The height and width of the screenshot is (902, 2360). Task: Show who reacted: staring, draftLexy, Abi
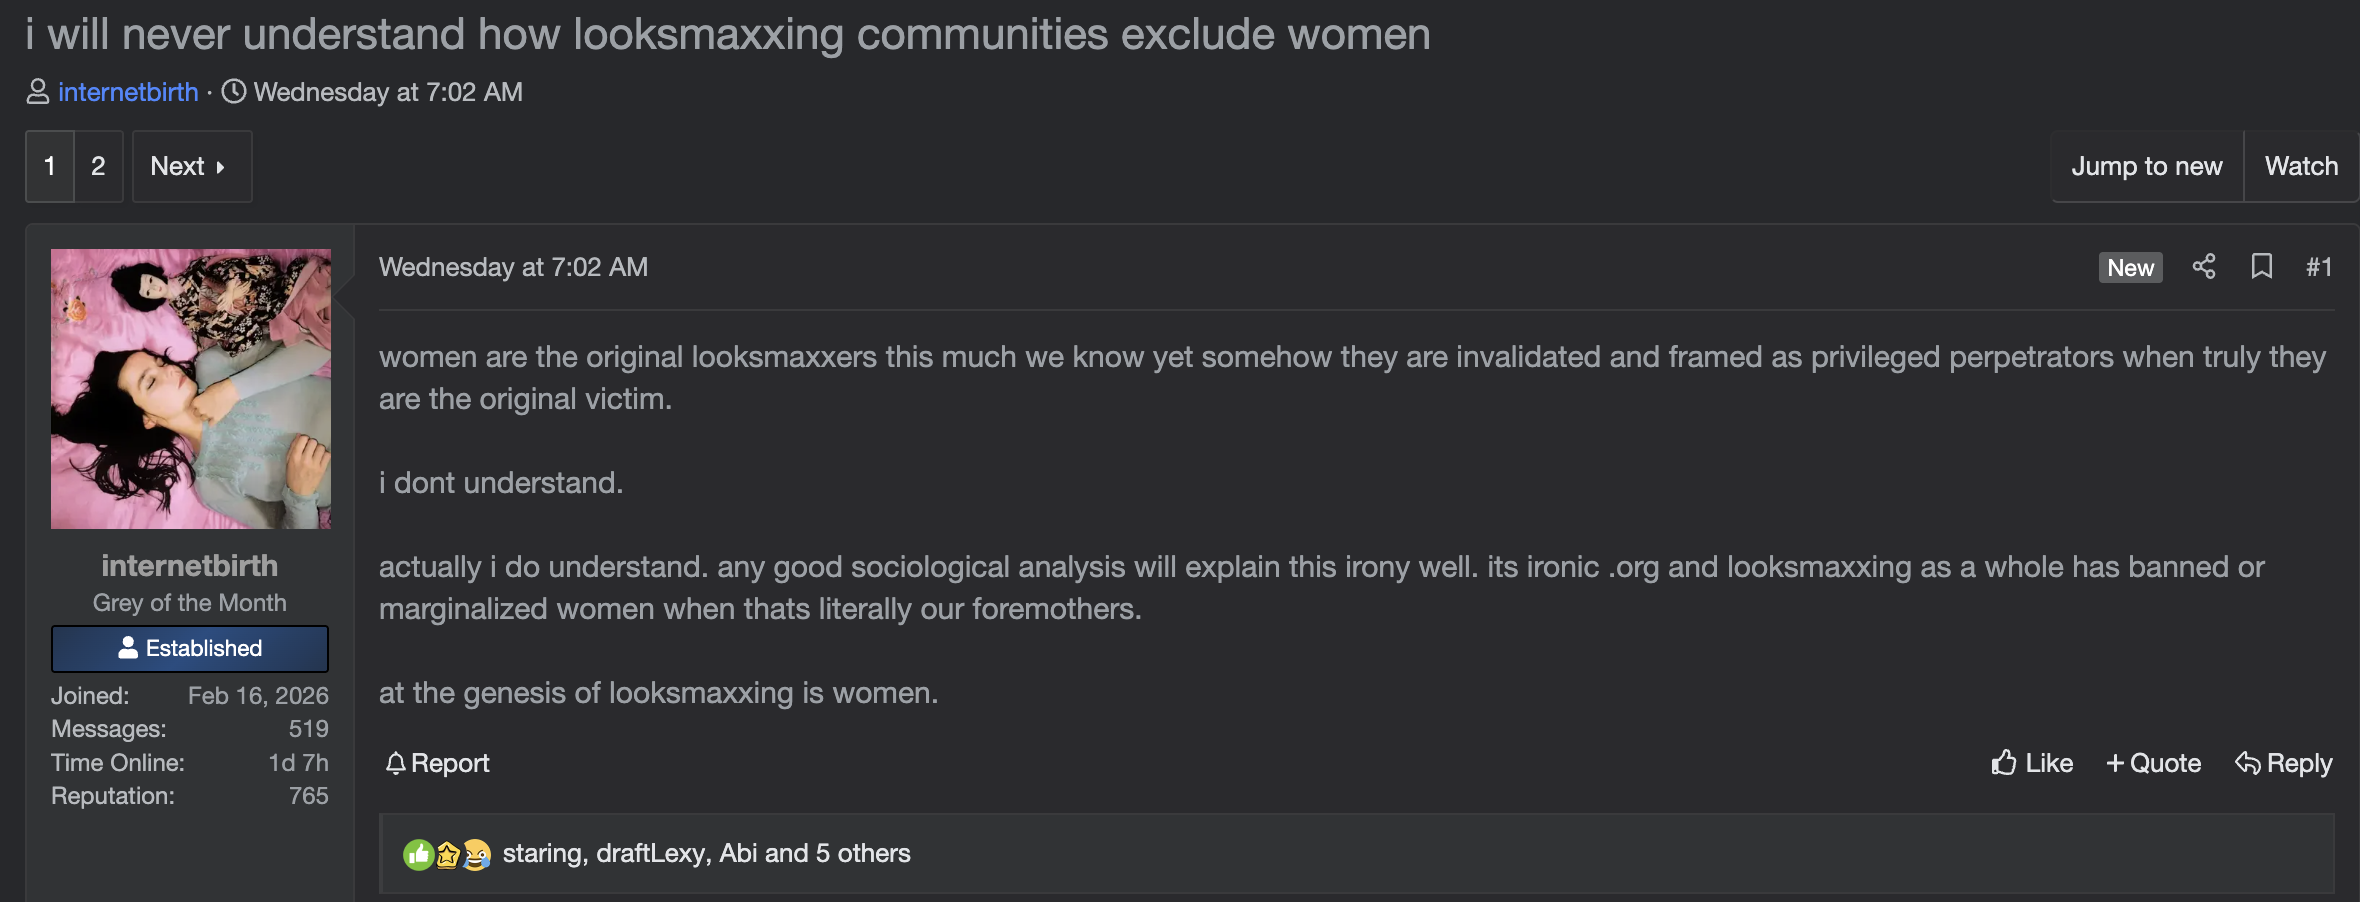pos(706,853)
